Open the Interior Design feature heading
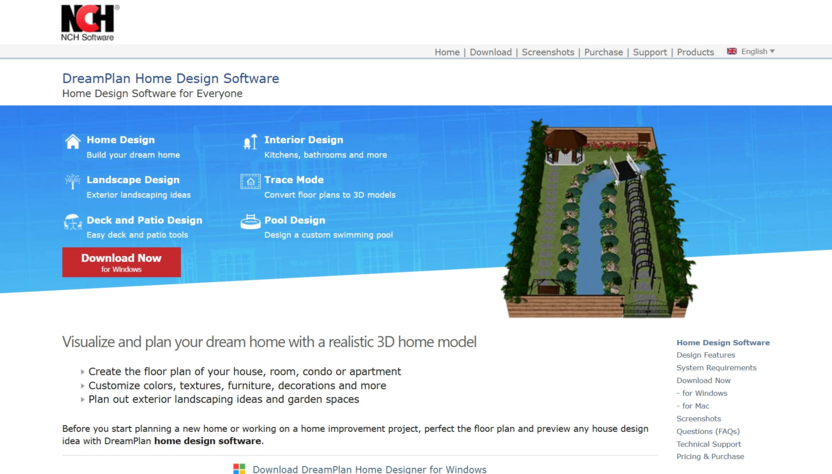The image size is (832, 474). point(304,140)
